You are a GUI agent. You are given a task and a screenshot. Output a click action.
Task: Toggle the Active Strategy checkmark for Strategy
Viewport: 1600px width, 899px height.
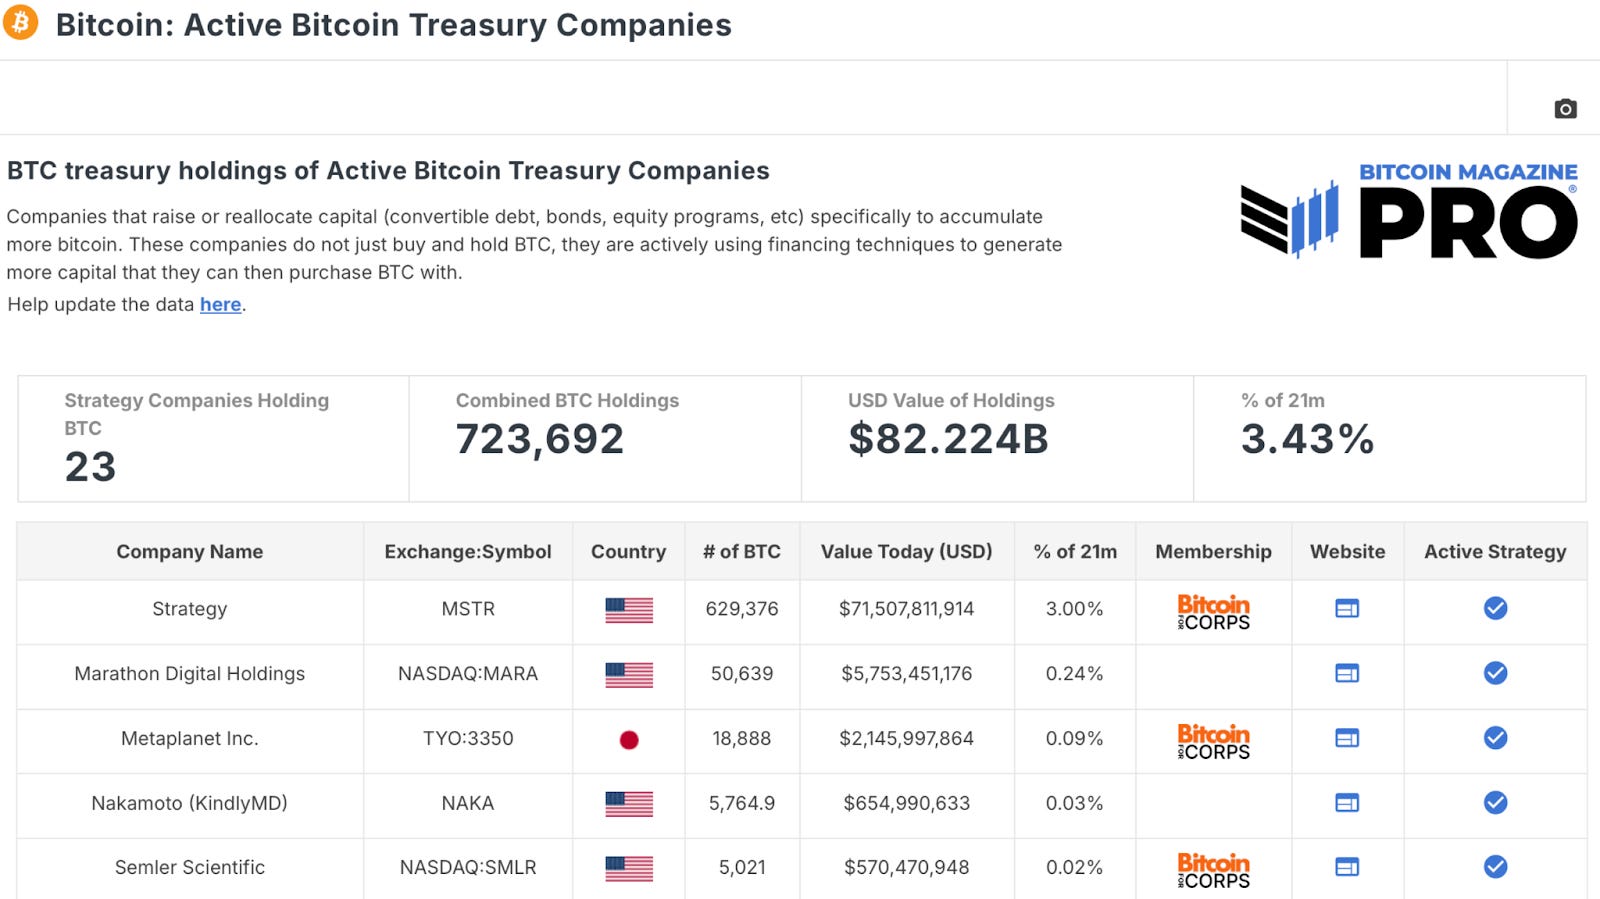(x=1495, y=608)
